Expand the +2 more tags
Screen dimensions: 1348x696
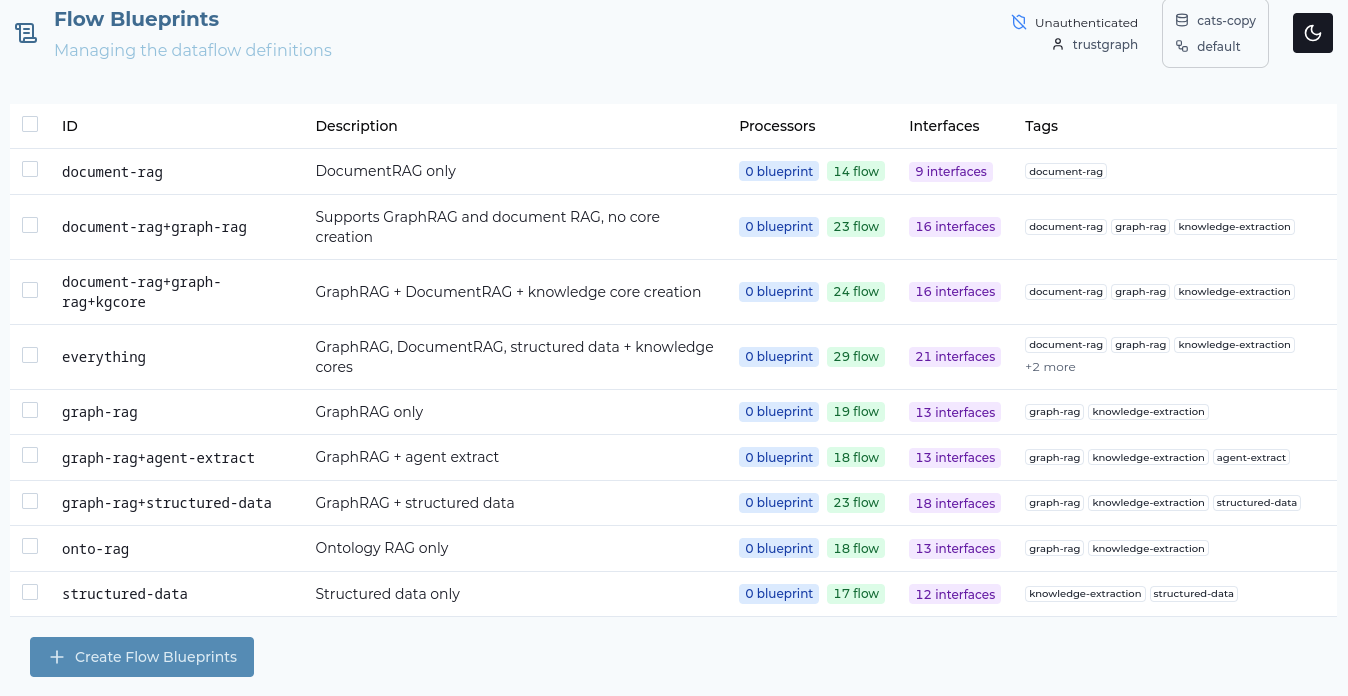point(1050,367)
